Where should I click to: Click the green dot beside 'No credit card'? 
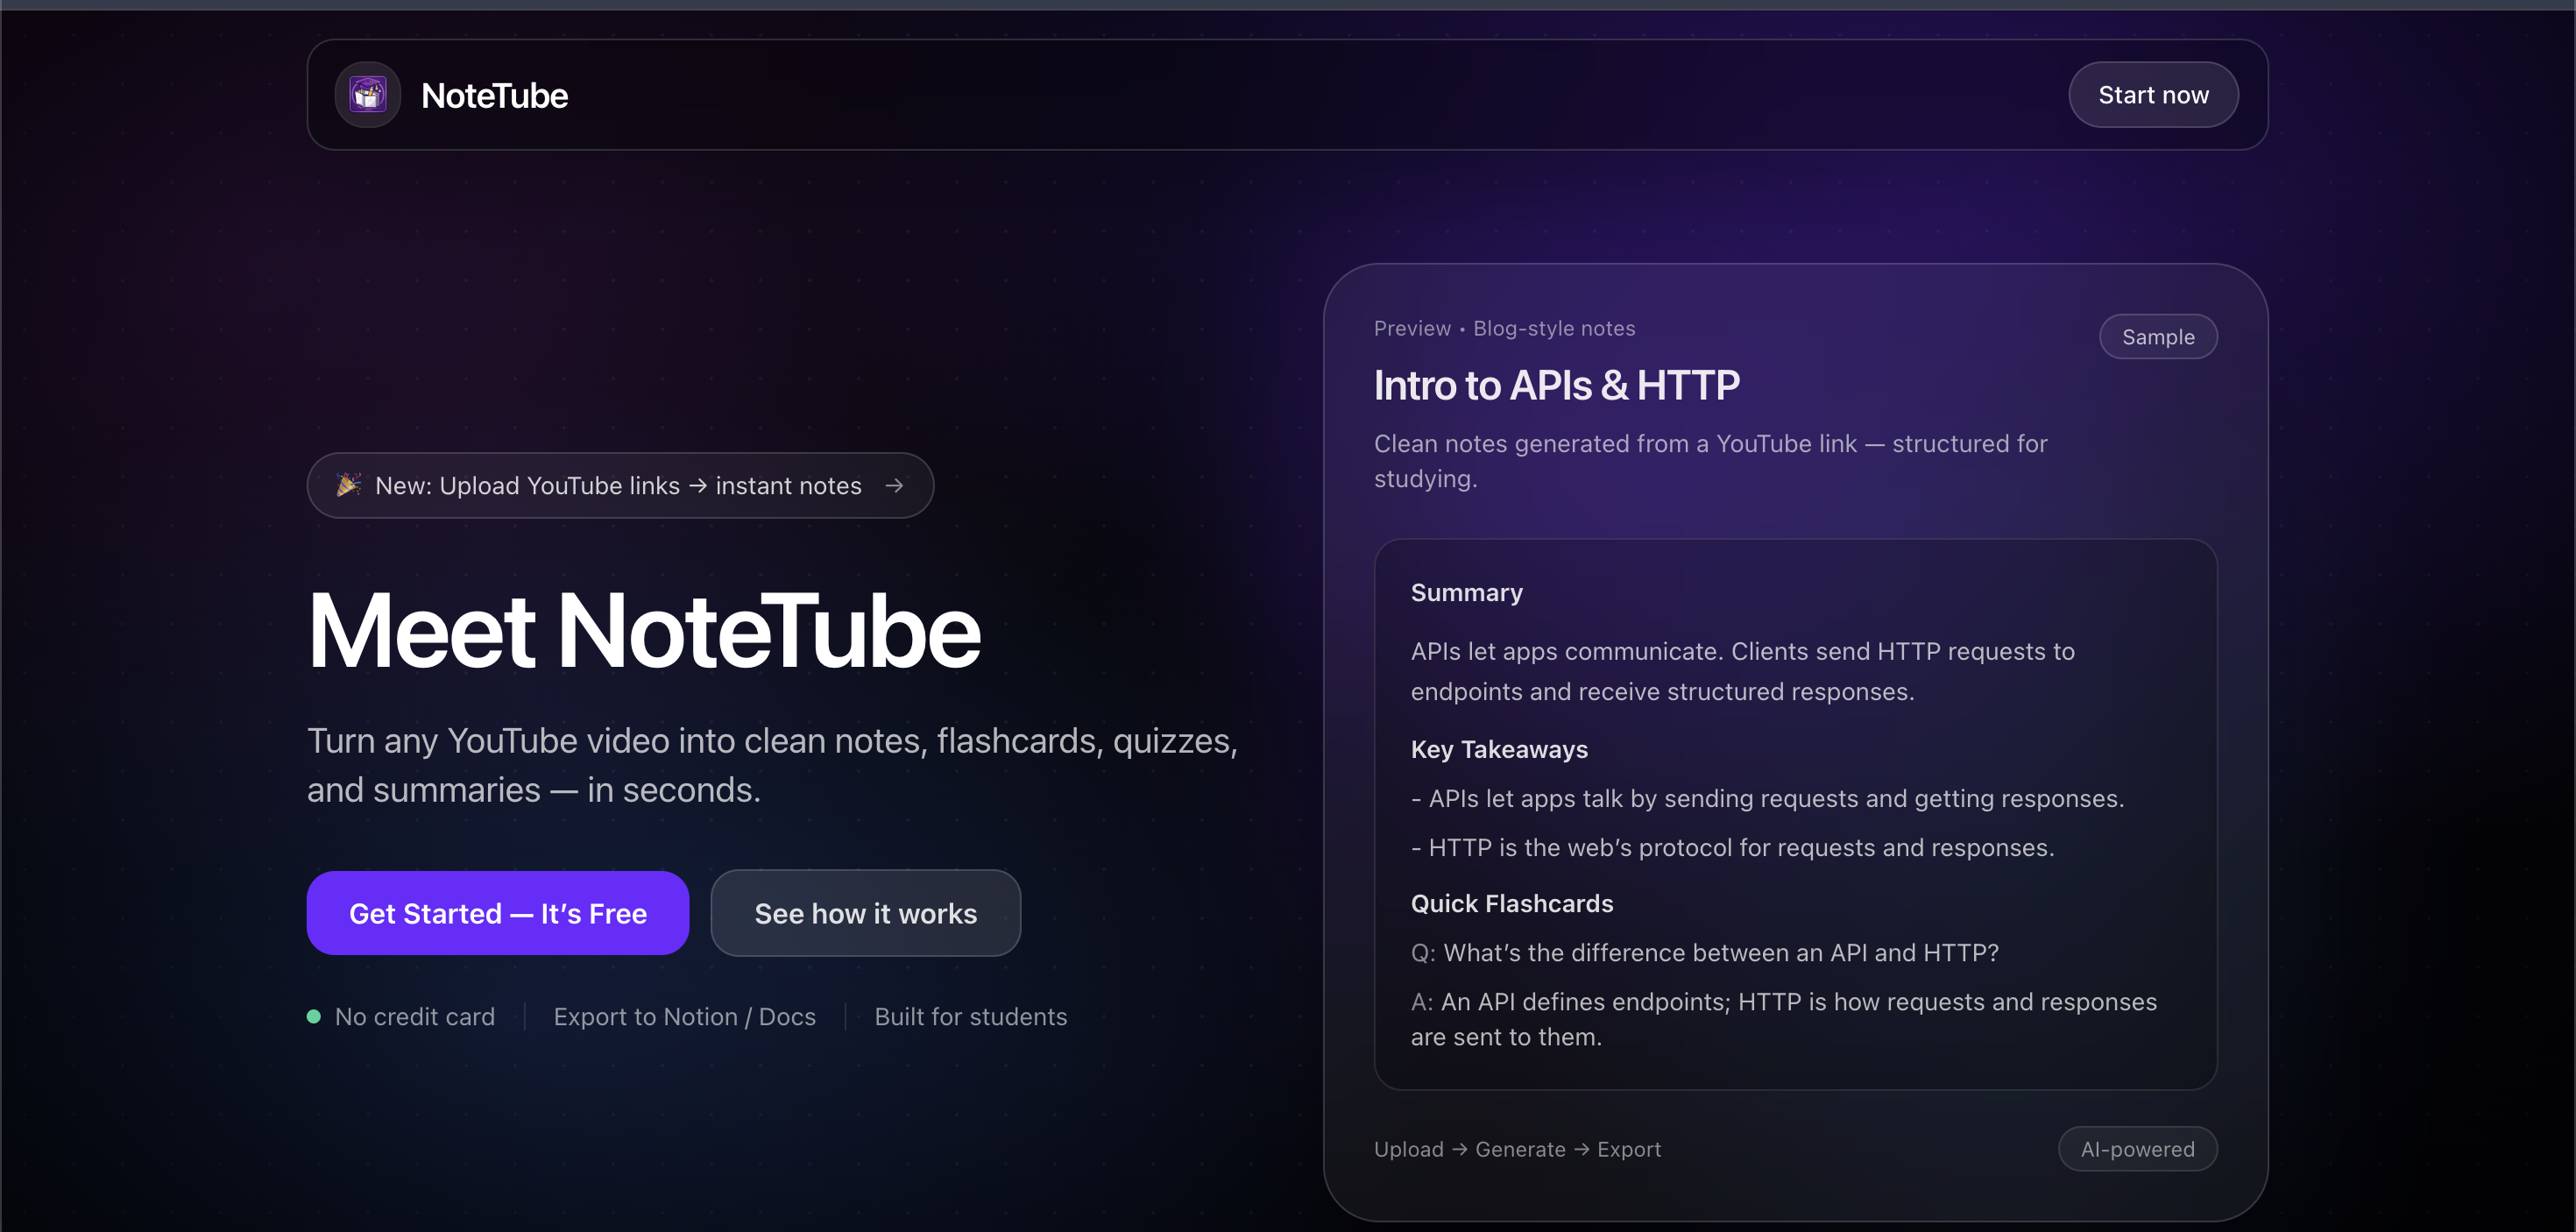[314, 1017]
